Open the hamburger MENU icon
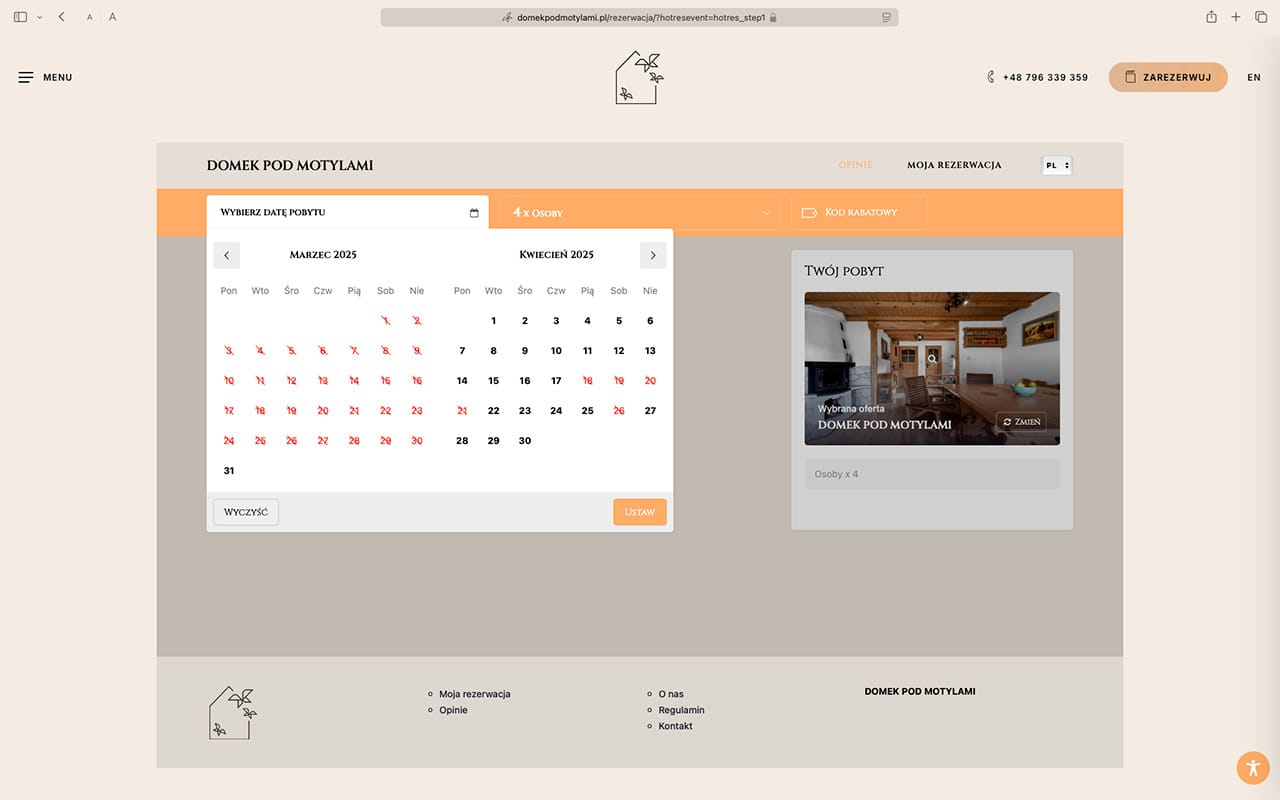 (x=26, y=77)
